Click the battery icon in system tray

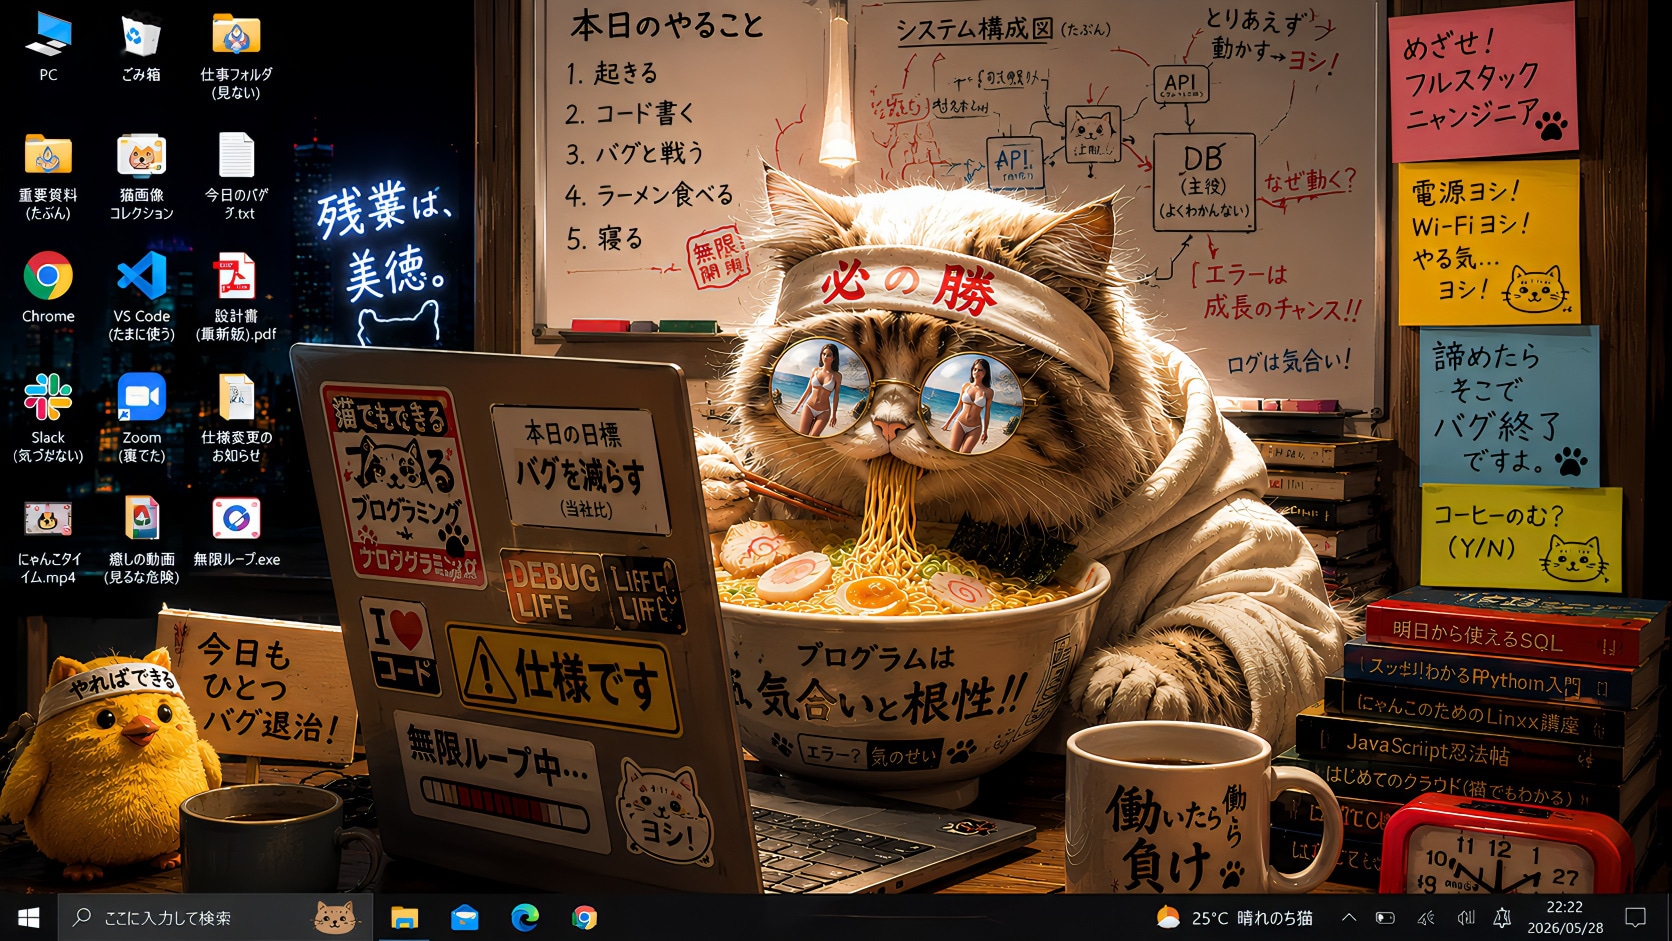[1385, 917]
